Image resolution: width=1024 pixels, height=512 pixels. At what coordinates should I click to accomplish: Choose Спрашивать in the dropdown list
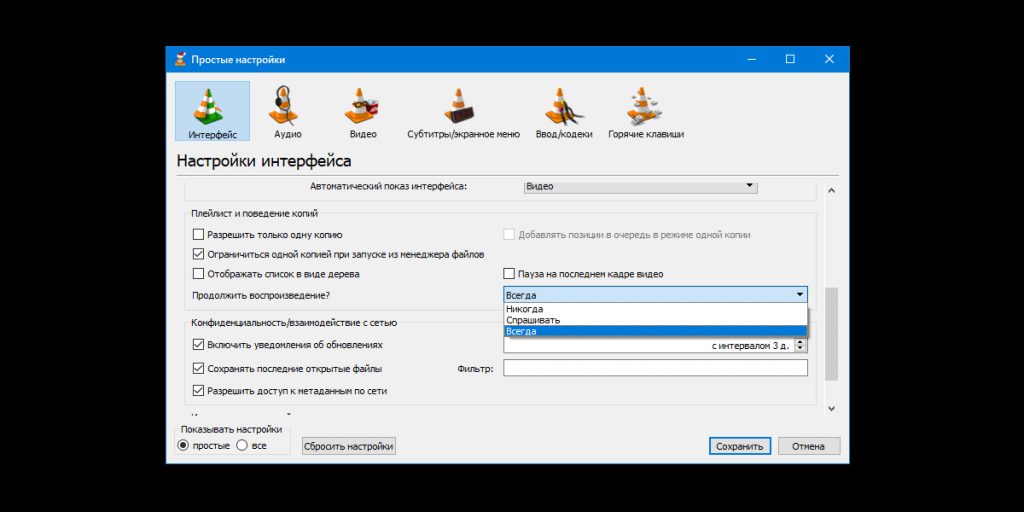[655, 320]
